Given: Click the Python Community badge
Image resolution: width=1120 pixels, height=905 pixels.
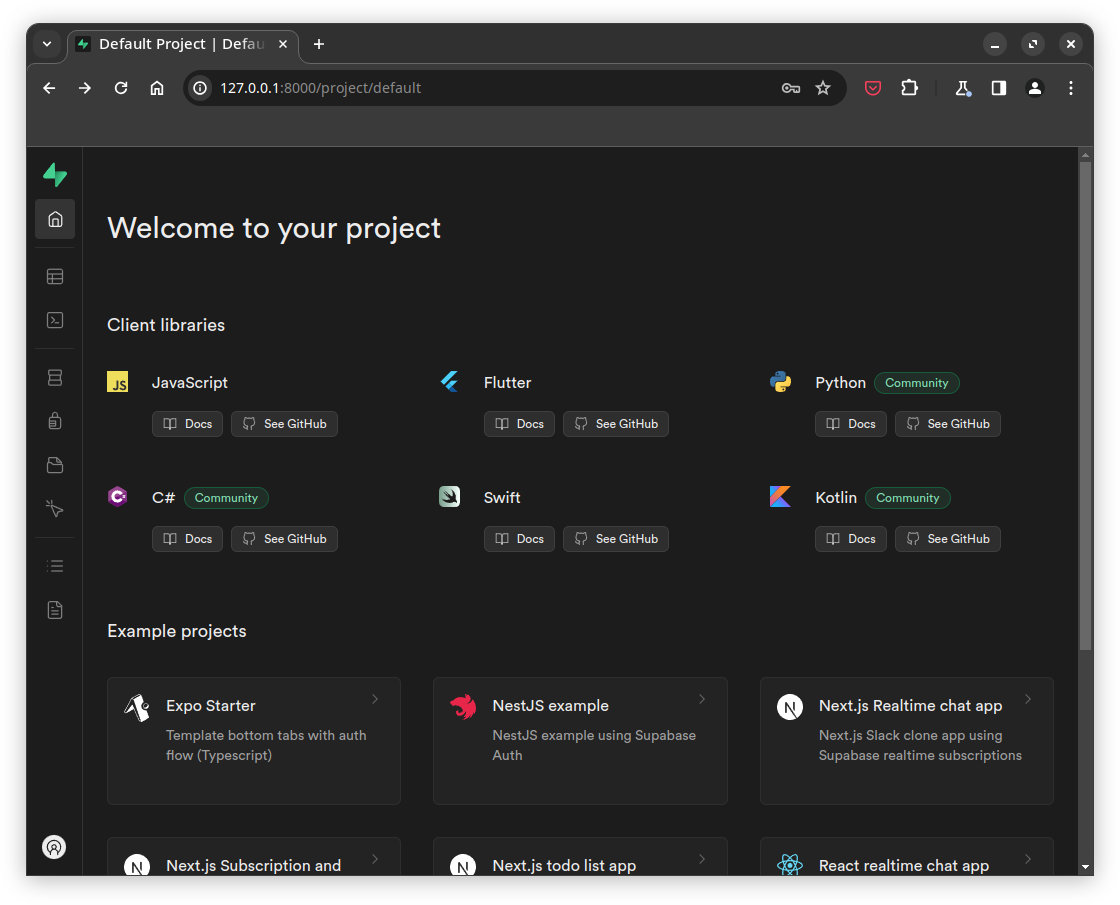Looking at the screenshot, I should click(916, 383).
